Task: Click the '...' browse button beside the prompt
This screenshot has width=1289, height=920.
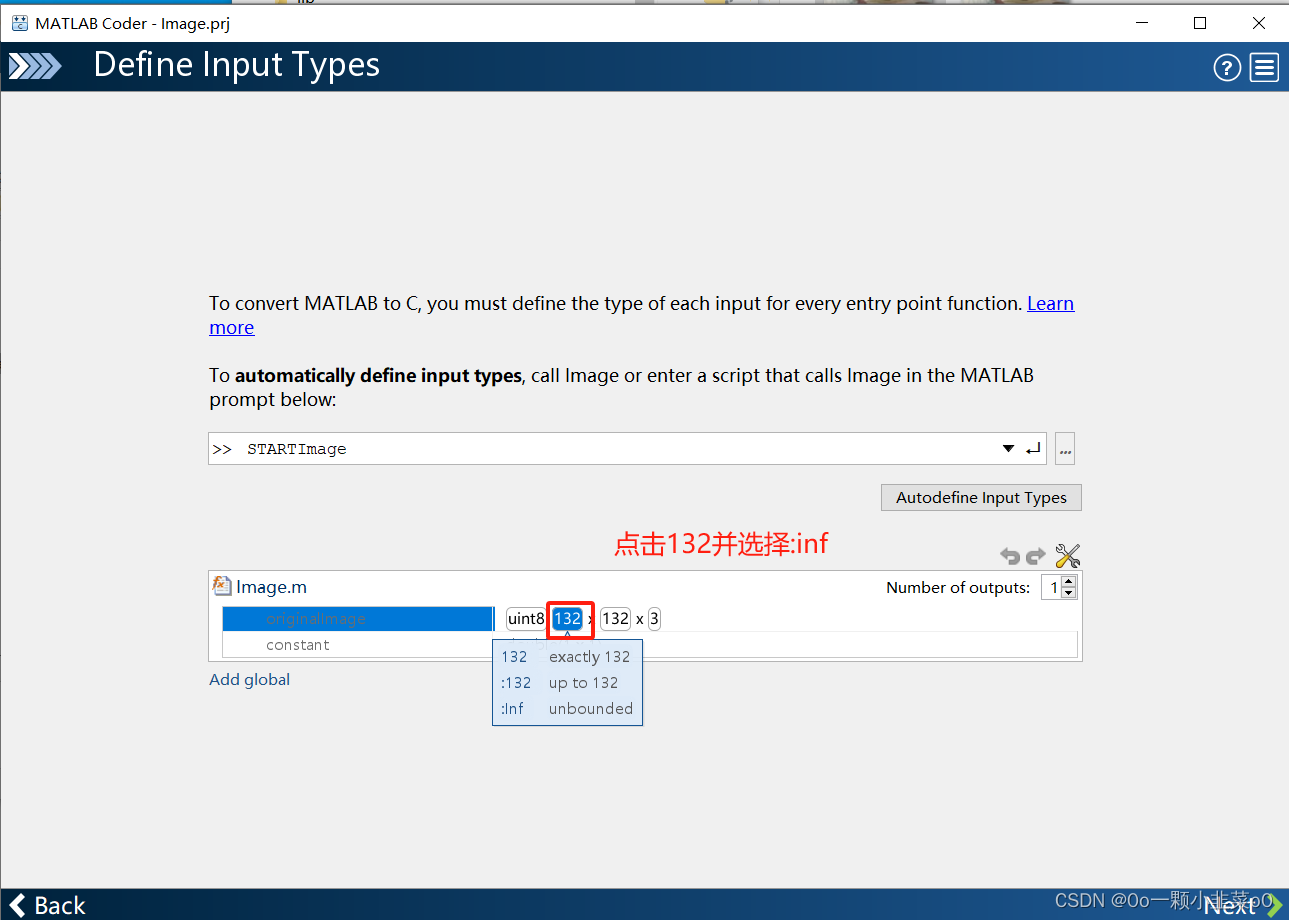Action: tap(1064, 448)
